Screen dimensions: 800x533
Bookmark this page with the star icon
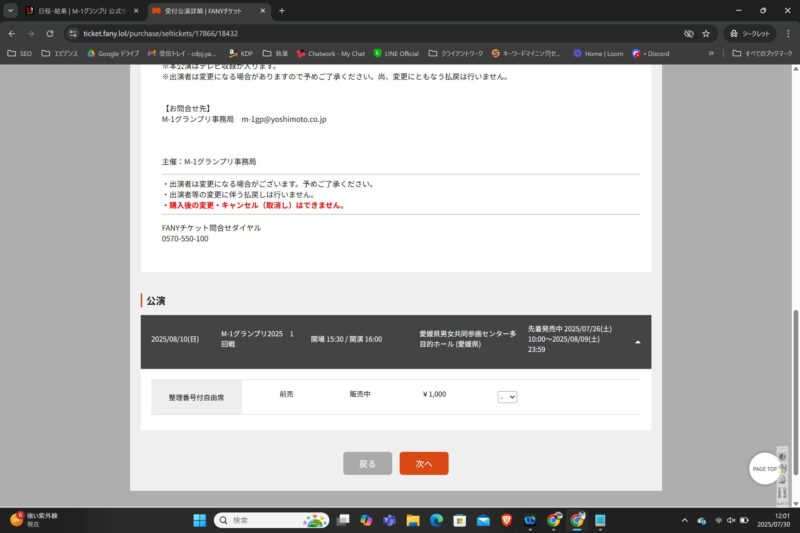[706, 34]
